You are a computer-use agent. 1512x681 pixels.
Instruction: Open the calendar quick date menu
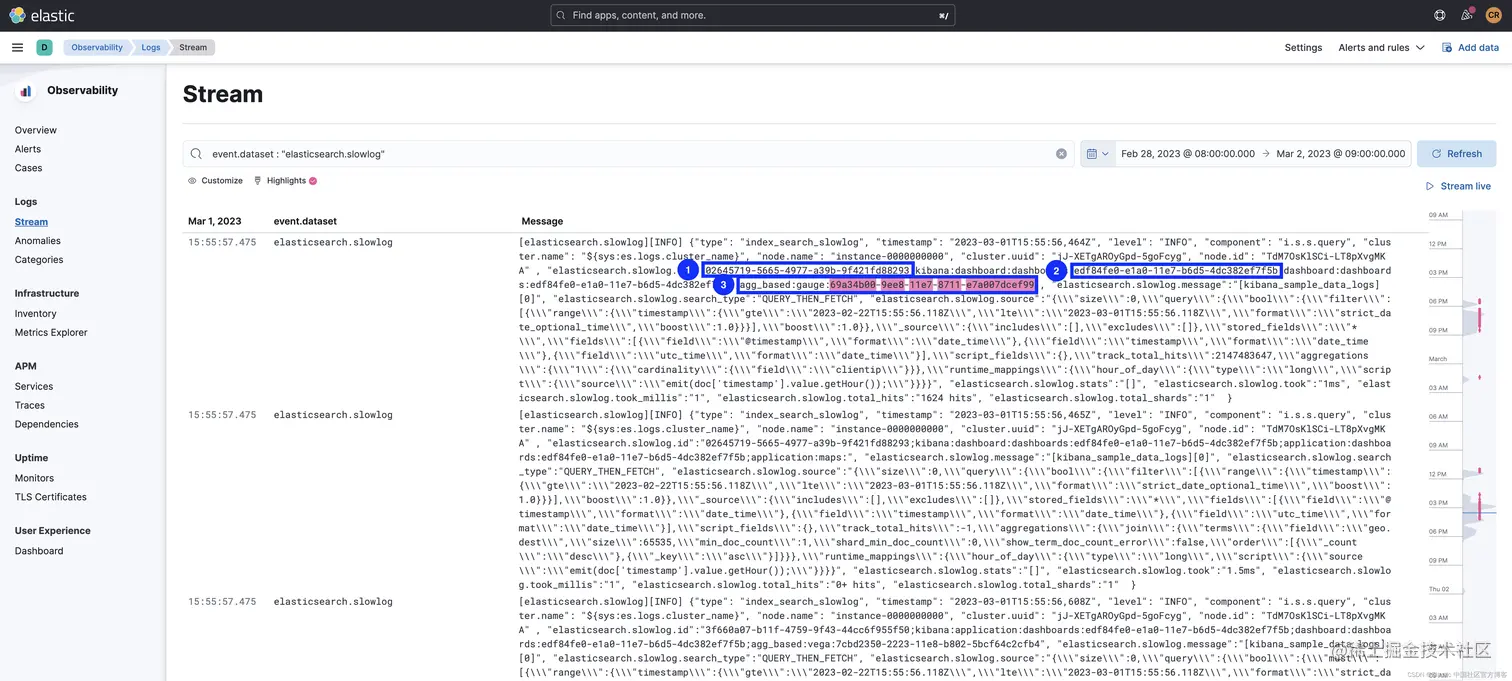1097,154
